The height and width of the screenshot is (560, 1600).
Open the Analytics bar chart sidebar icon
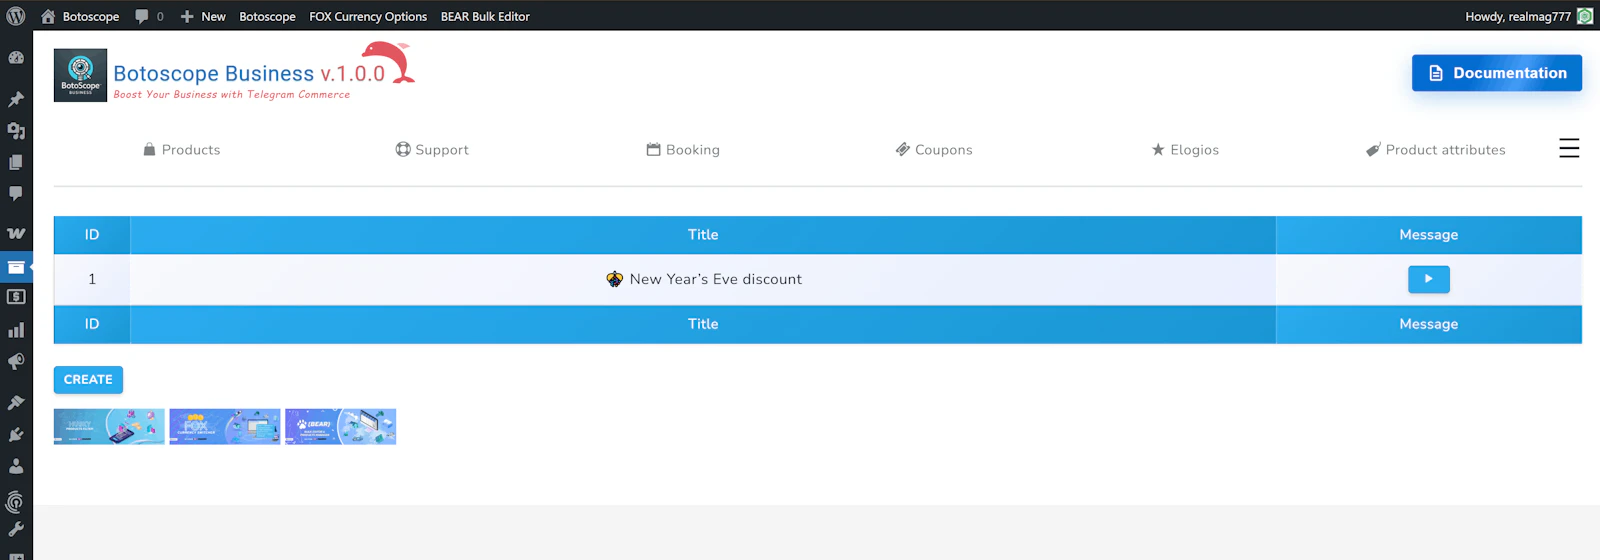click(x=16, y=330)
